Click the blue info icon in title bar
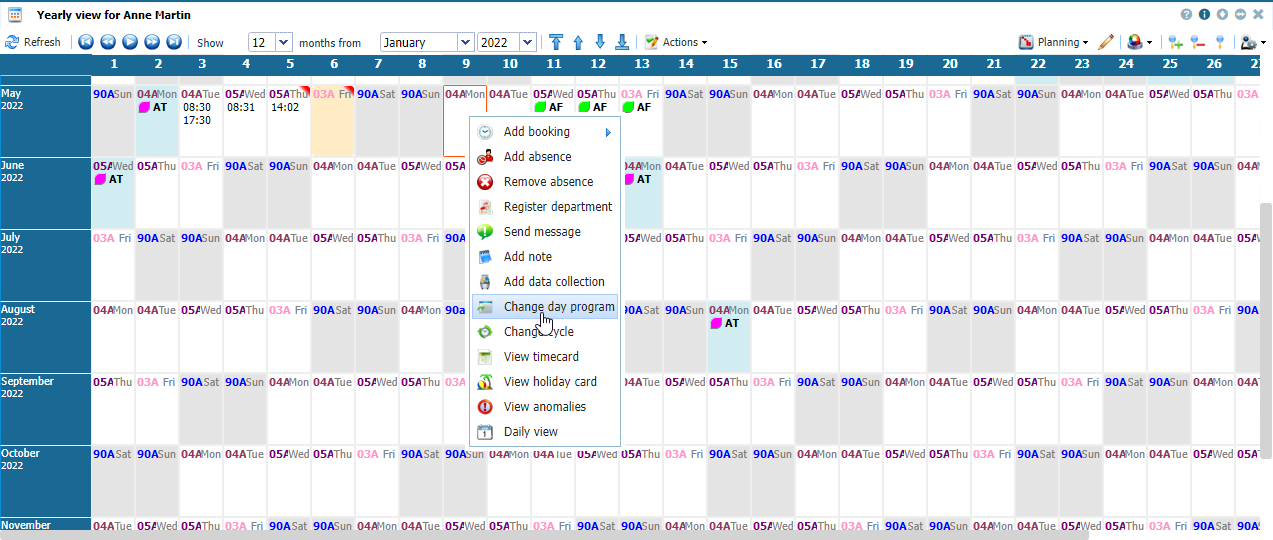 [x=1204, y=15]
